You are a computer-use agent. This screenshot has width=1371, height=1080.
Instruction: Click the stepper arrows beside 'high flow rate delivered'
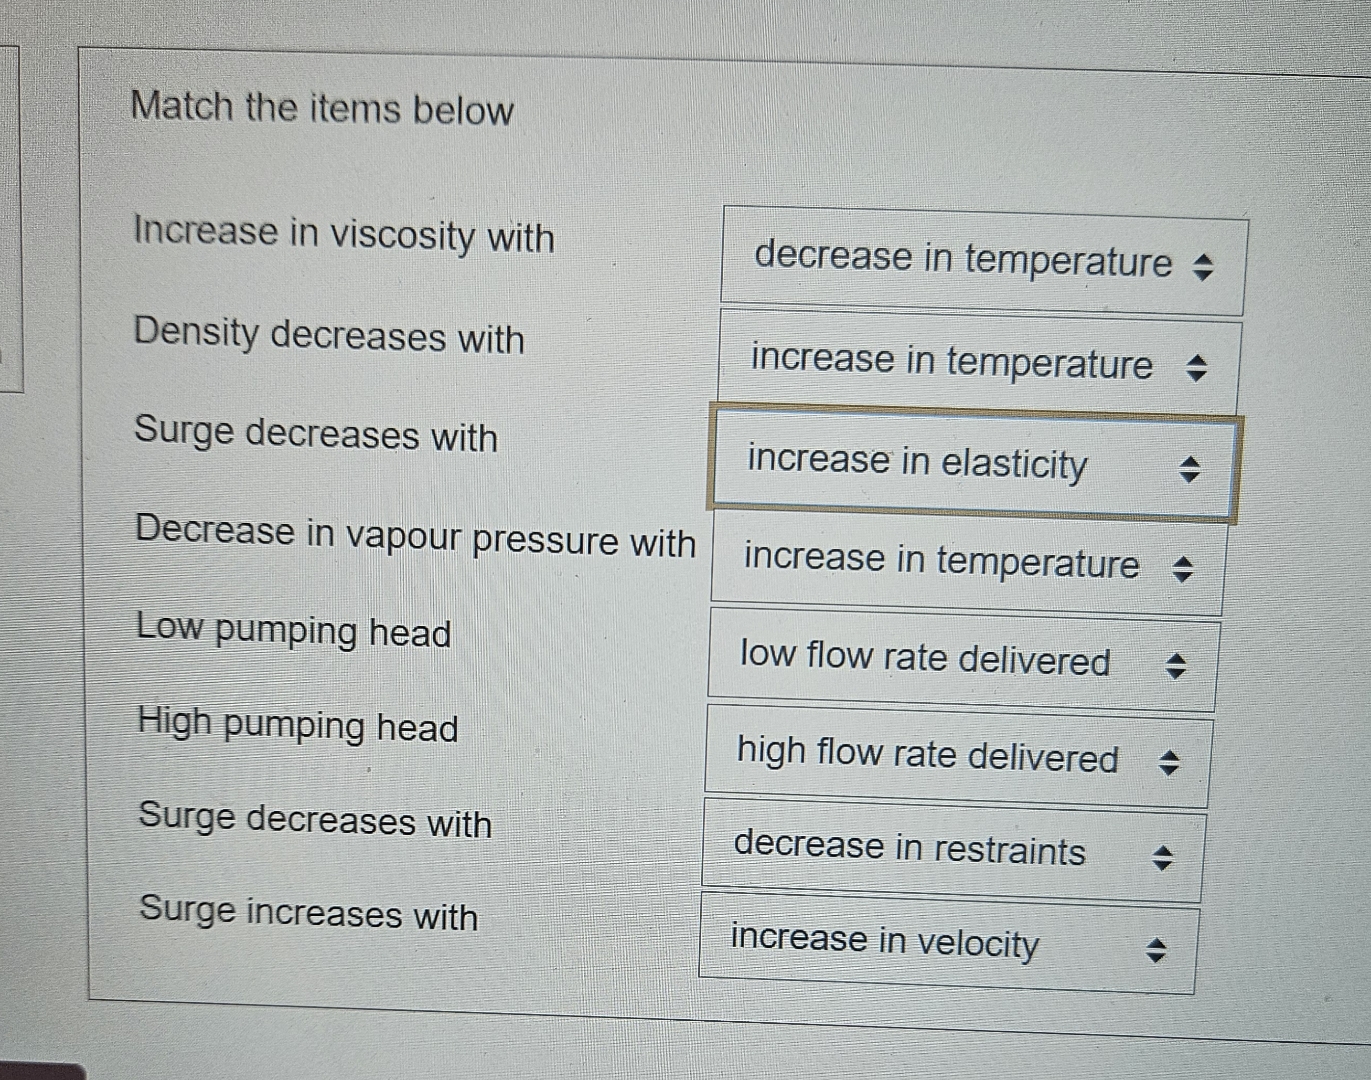pyautogui.click(x=1170, y=761)
